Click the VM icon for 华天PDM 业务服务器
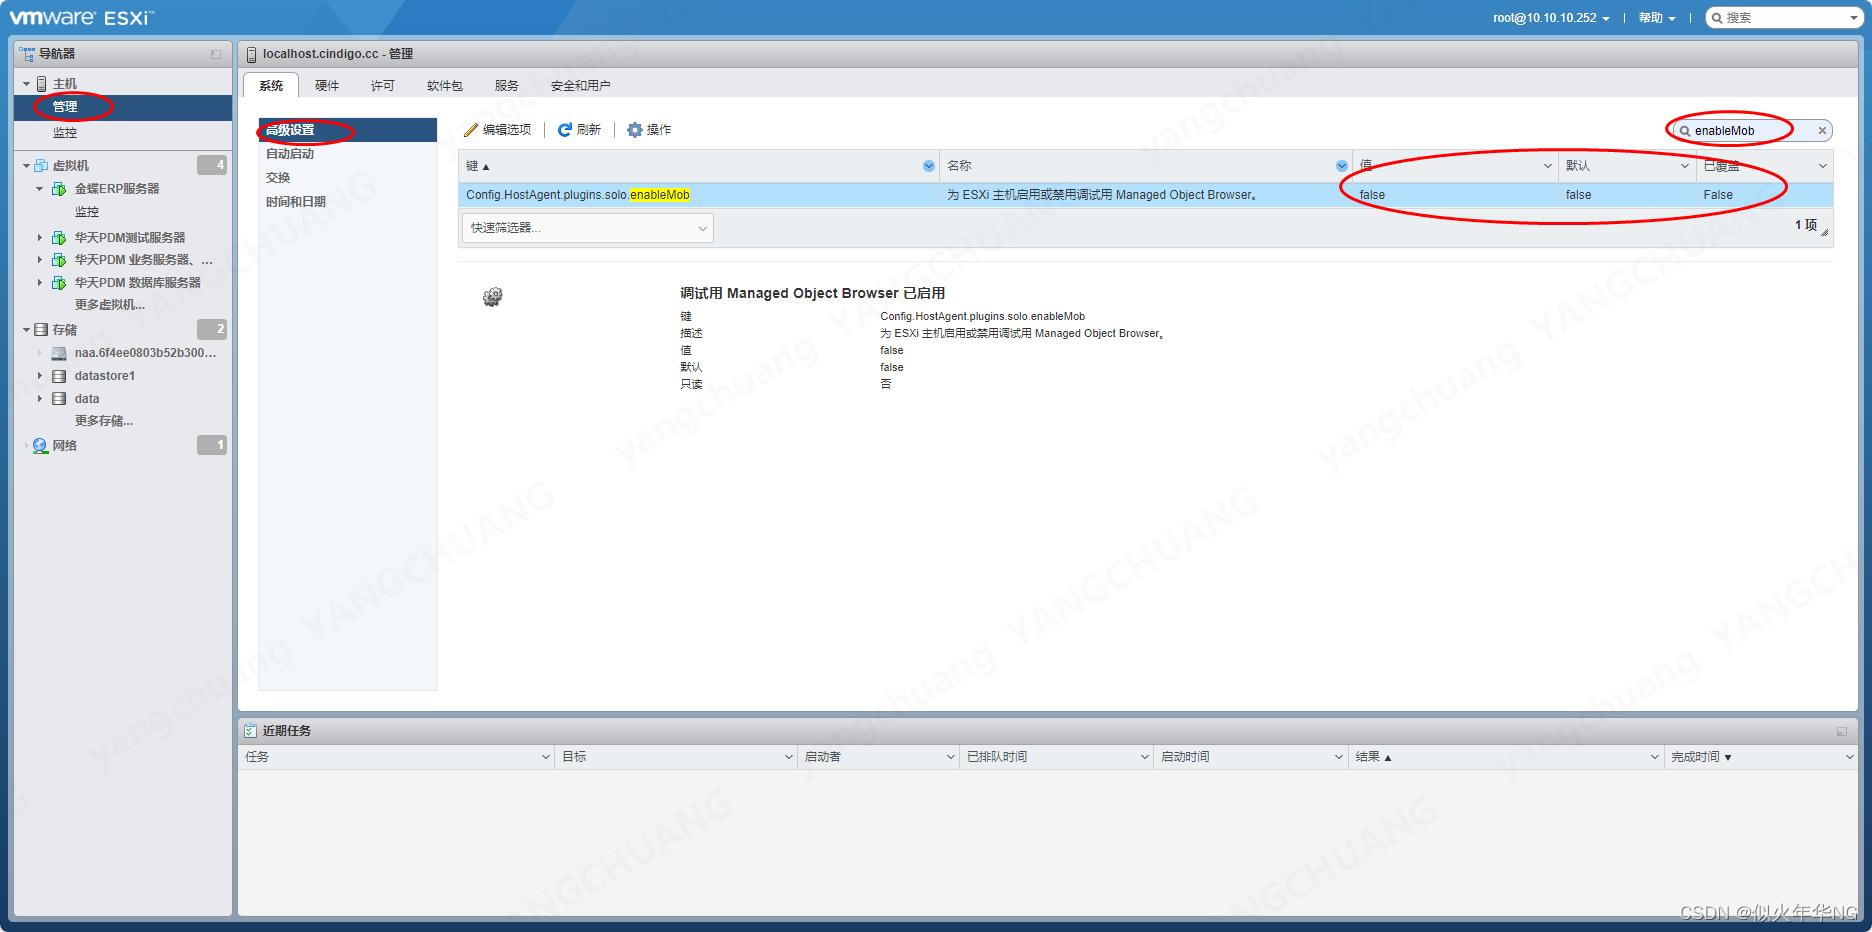This screenshot has height=932, width=1872. (x=59, y=260)
